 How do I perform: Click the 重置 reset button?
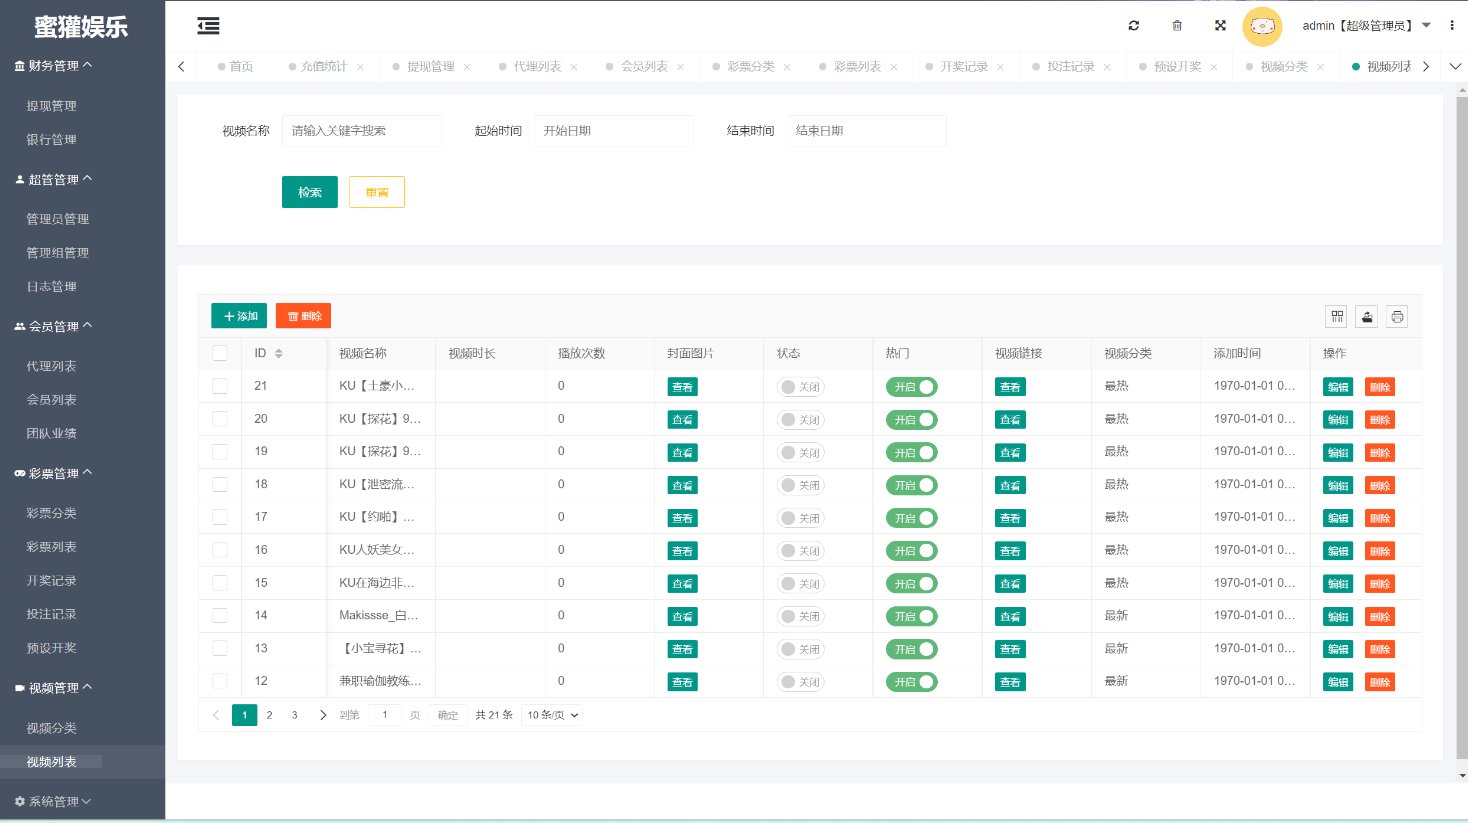pos(377,192)
